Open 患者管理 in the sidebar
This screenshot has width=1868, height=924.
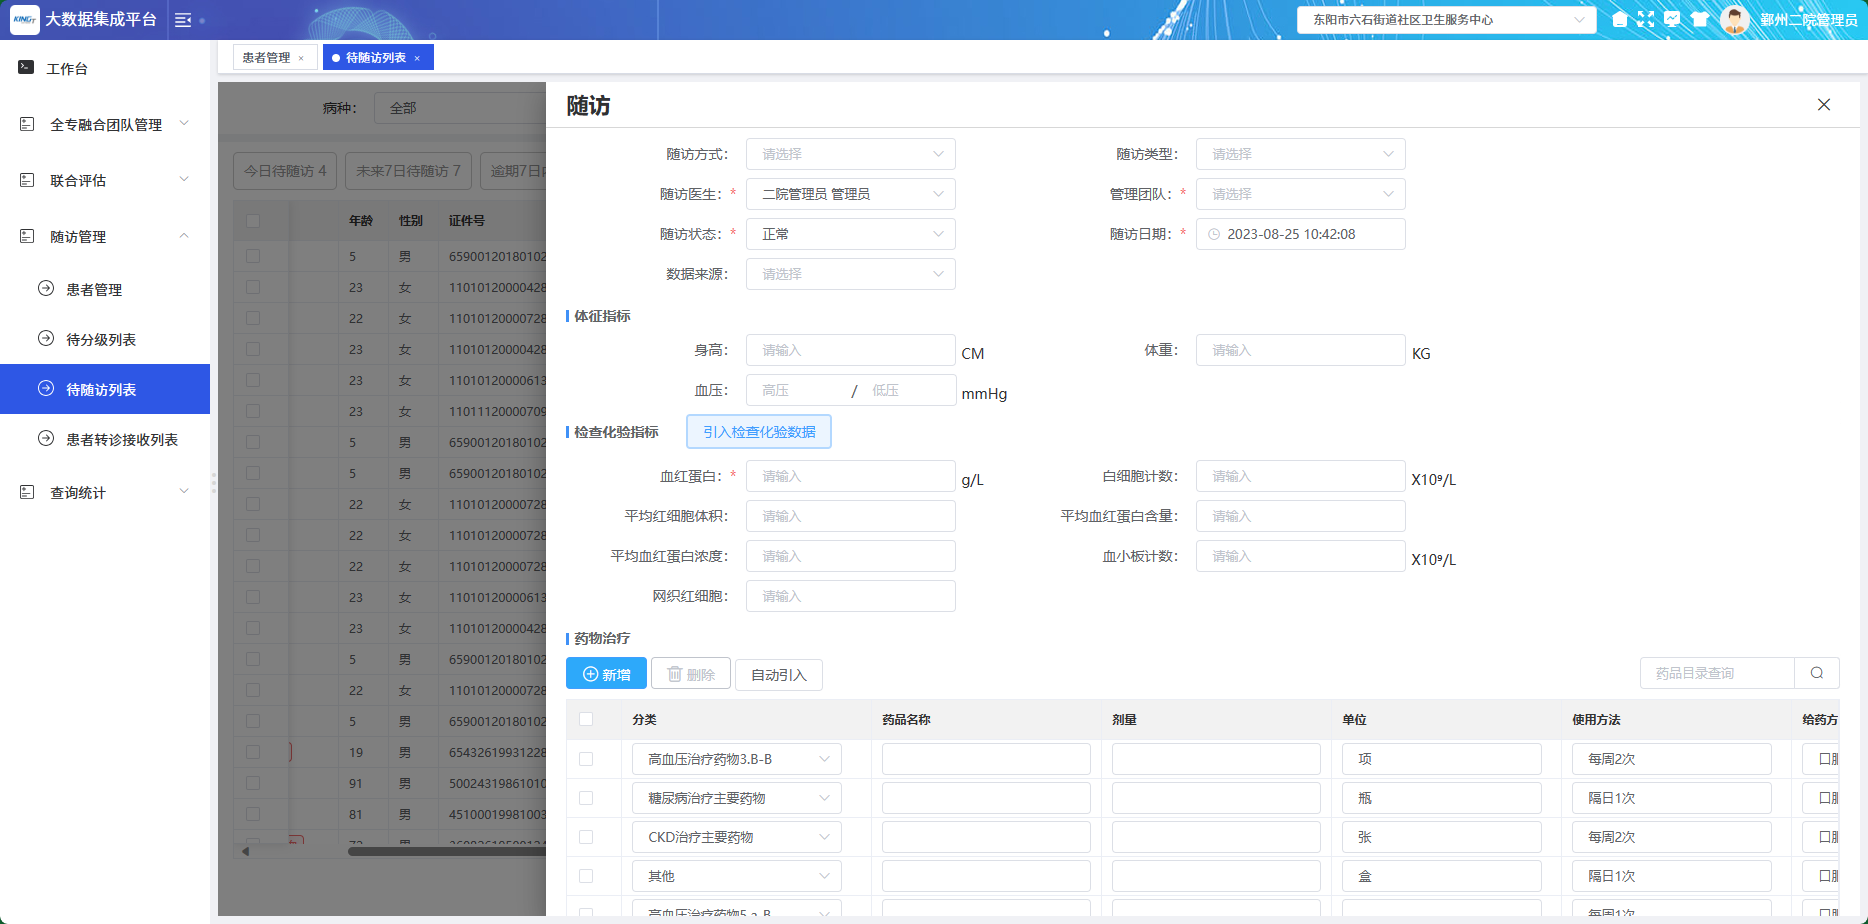click(105, 289)
